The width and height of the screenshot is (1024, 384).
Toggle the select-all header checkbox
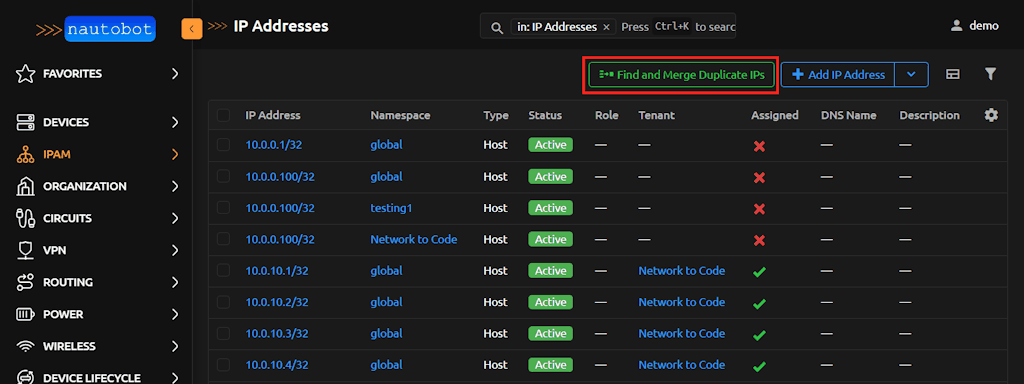(x=223, y=115)
